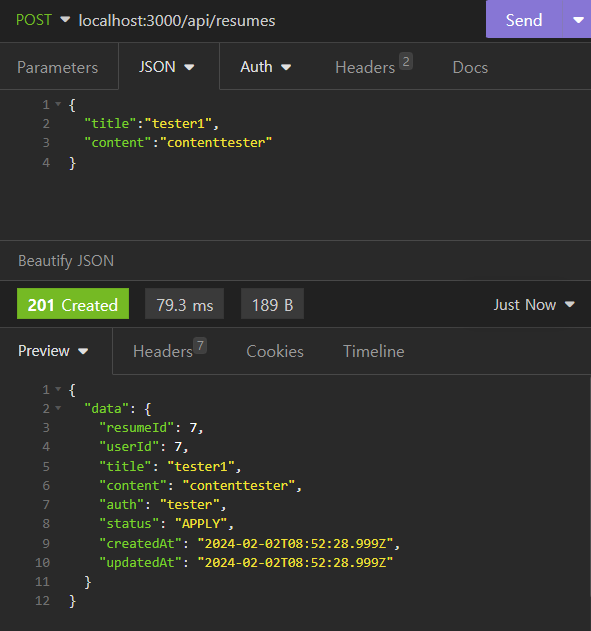The width and height of the screenshot is (591, 631).
Task: Open the Just Now response history dropdown
Action: (534, 305)
